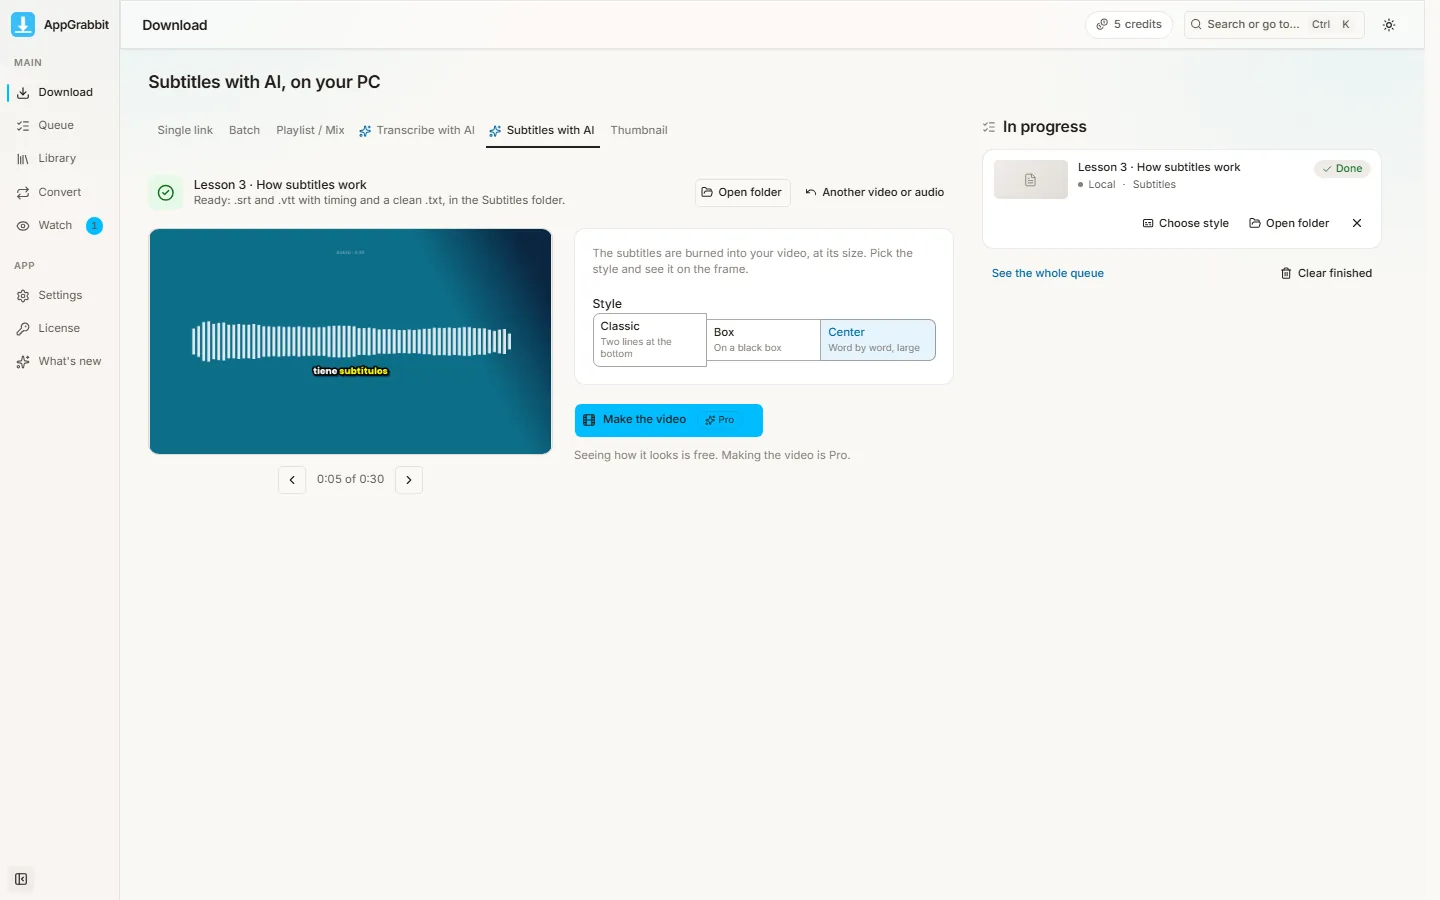The image size is (1440, 900).
Task: Click Choose style in the In progress card
Action: point(1186,223)
